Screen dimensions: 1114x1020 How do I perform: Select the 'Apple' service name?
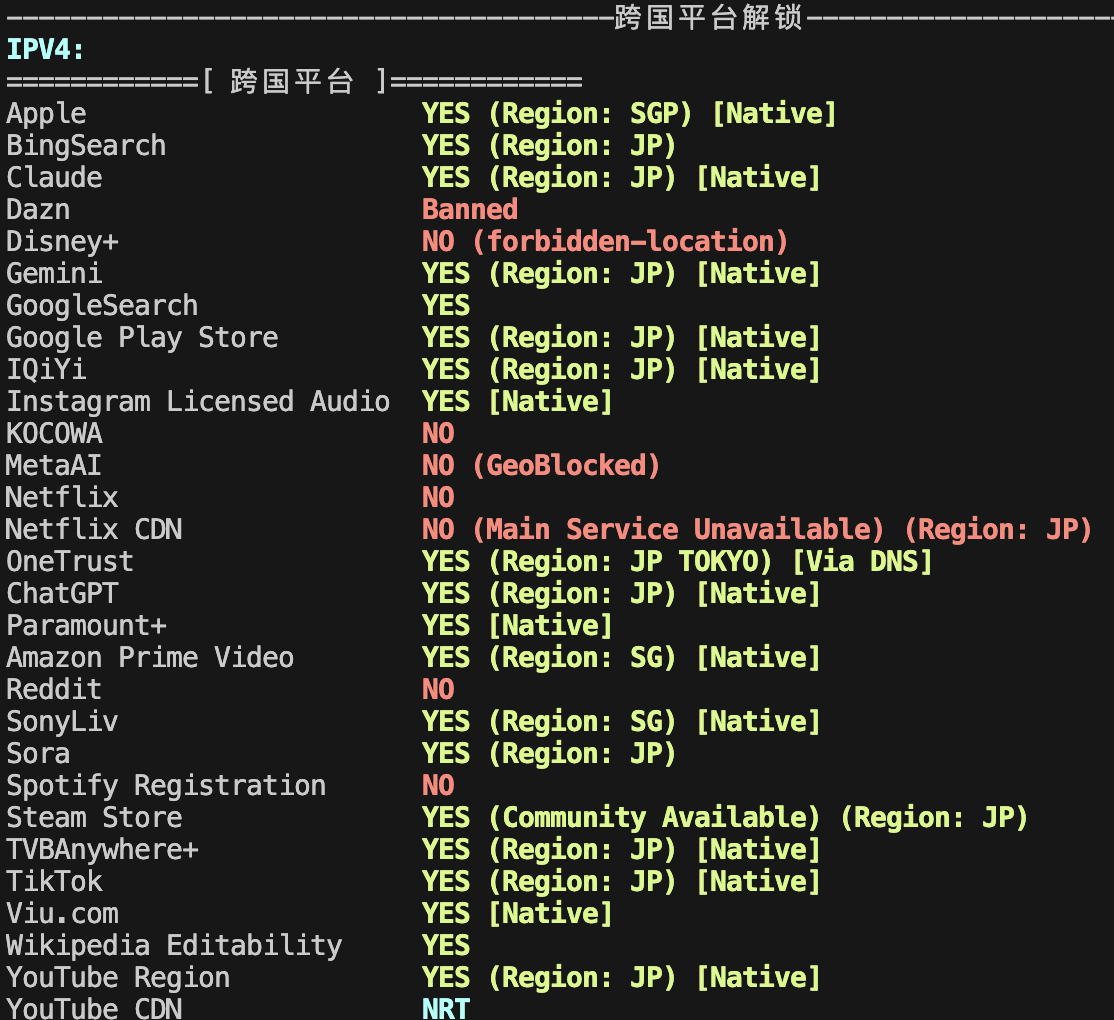(x=46, y=114)
